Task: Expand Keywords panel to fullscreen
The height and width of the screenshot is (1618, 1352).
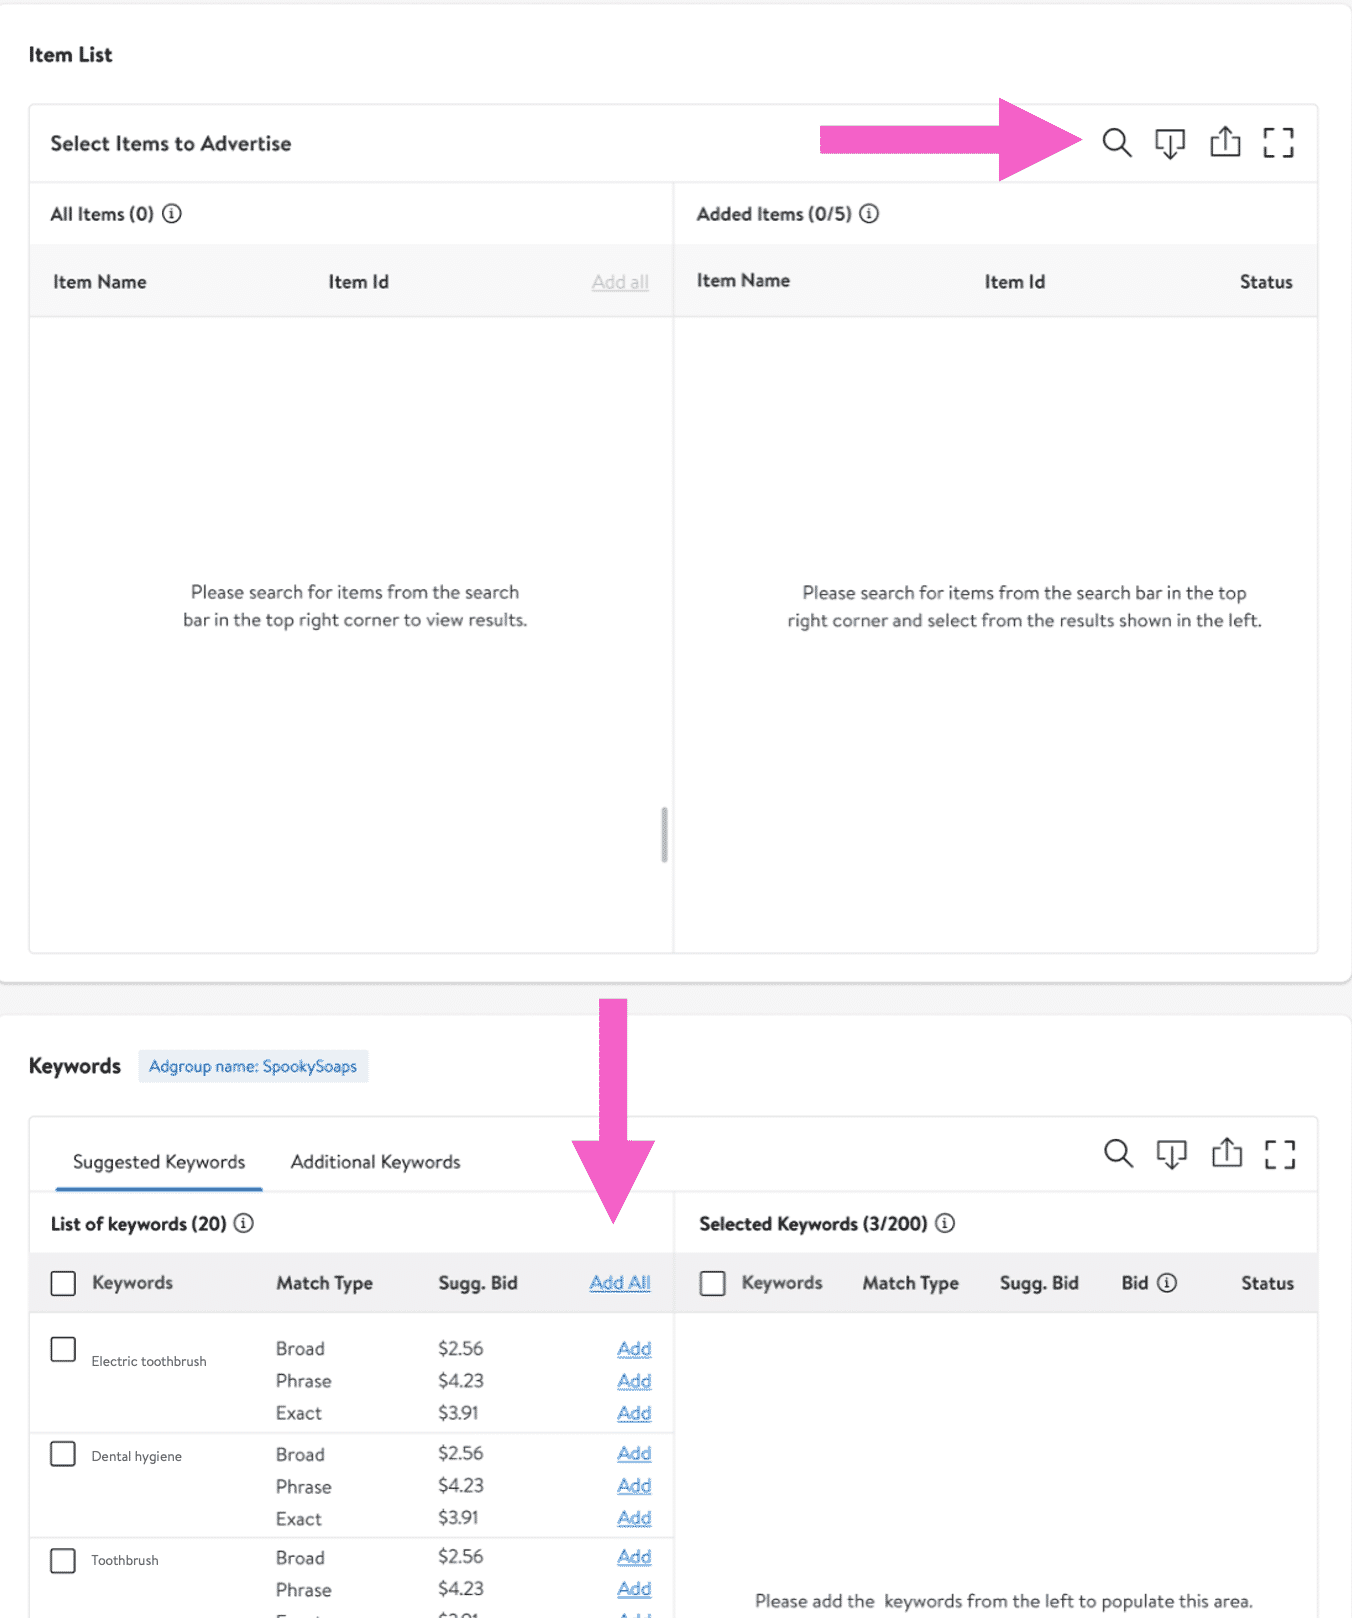Action: (x=1279, y=1154)
